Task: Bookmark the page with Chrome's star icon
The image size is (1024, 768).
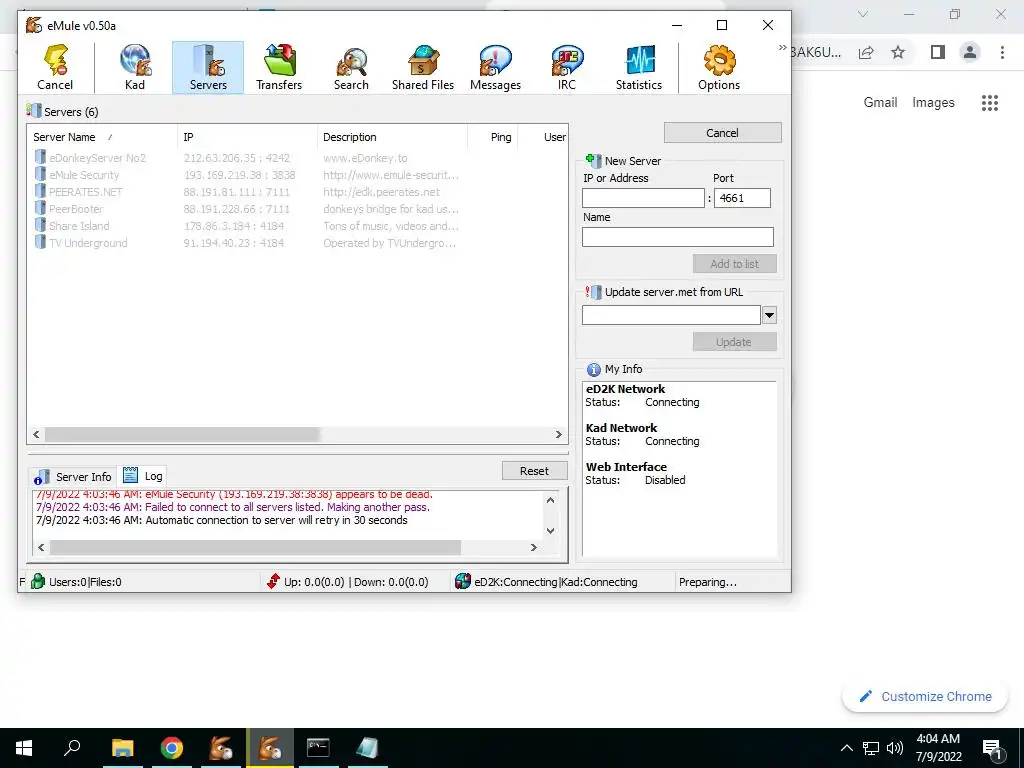Action: click(x=898, y=52)
